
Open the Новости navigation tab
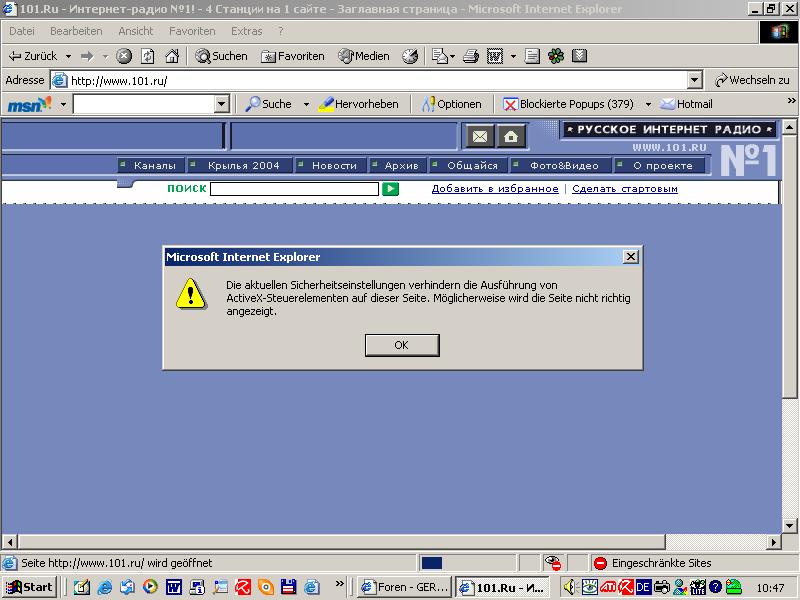coord(329,165)
